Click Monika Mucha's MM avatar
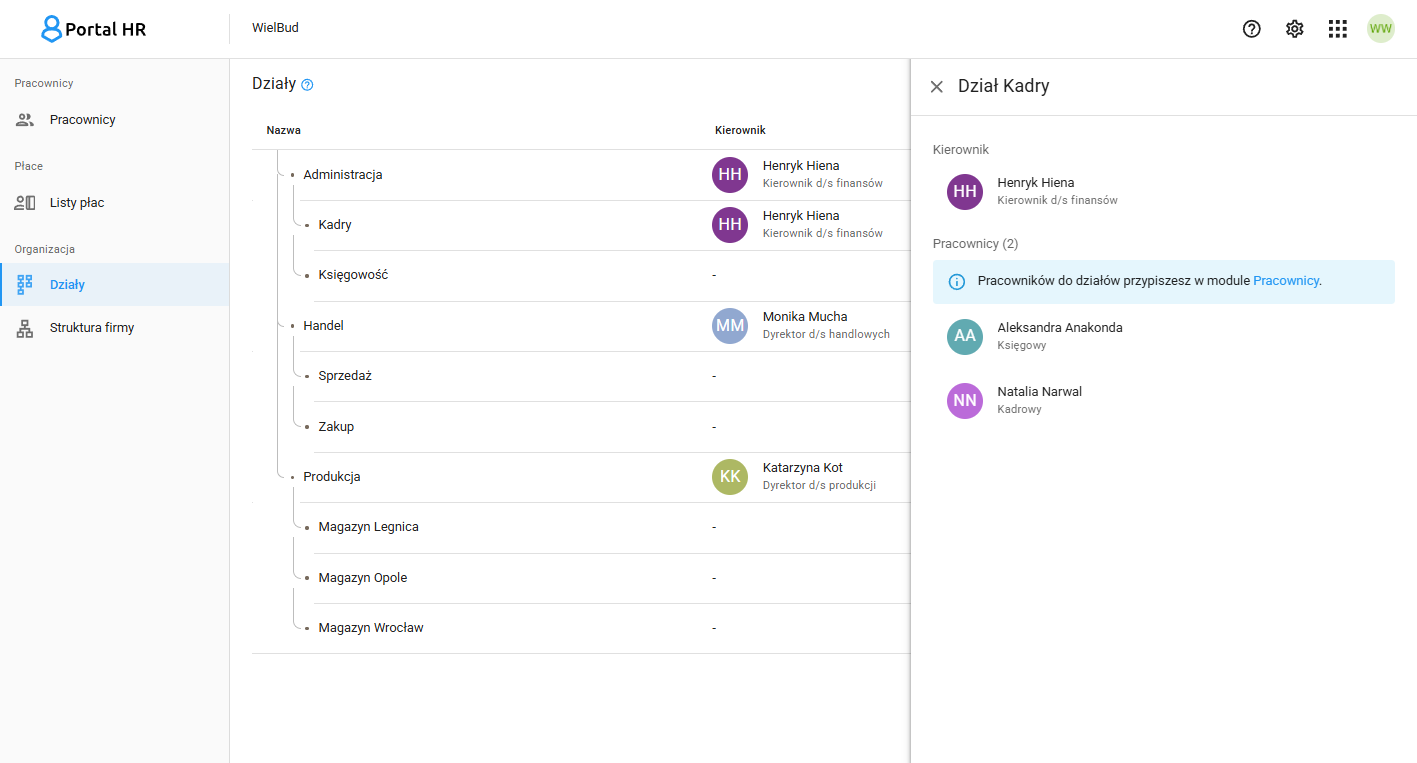 click(x=730, y=326)
